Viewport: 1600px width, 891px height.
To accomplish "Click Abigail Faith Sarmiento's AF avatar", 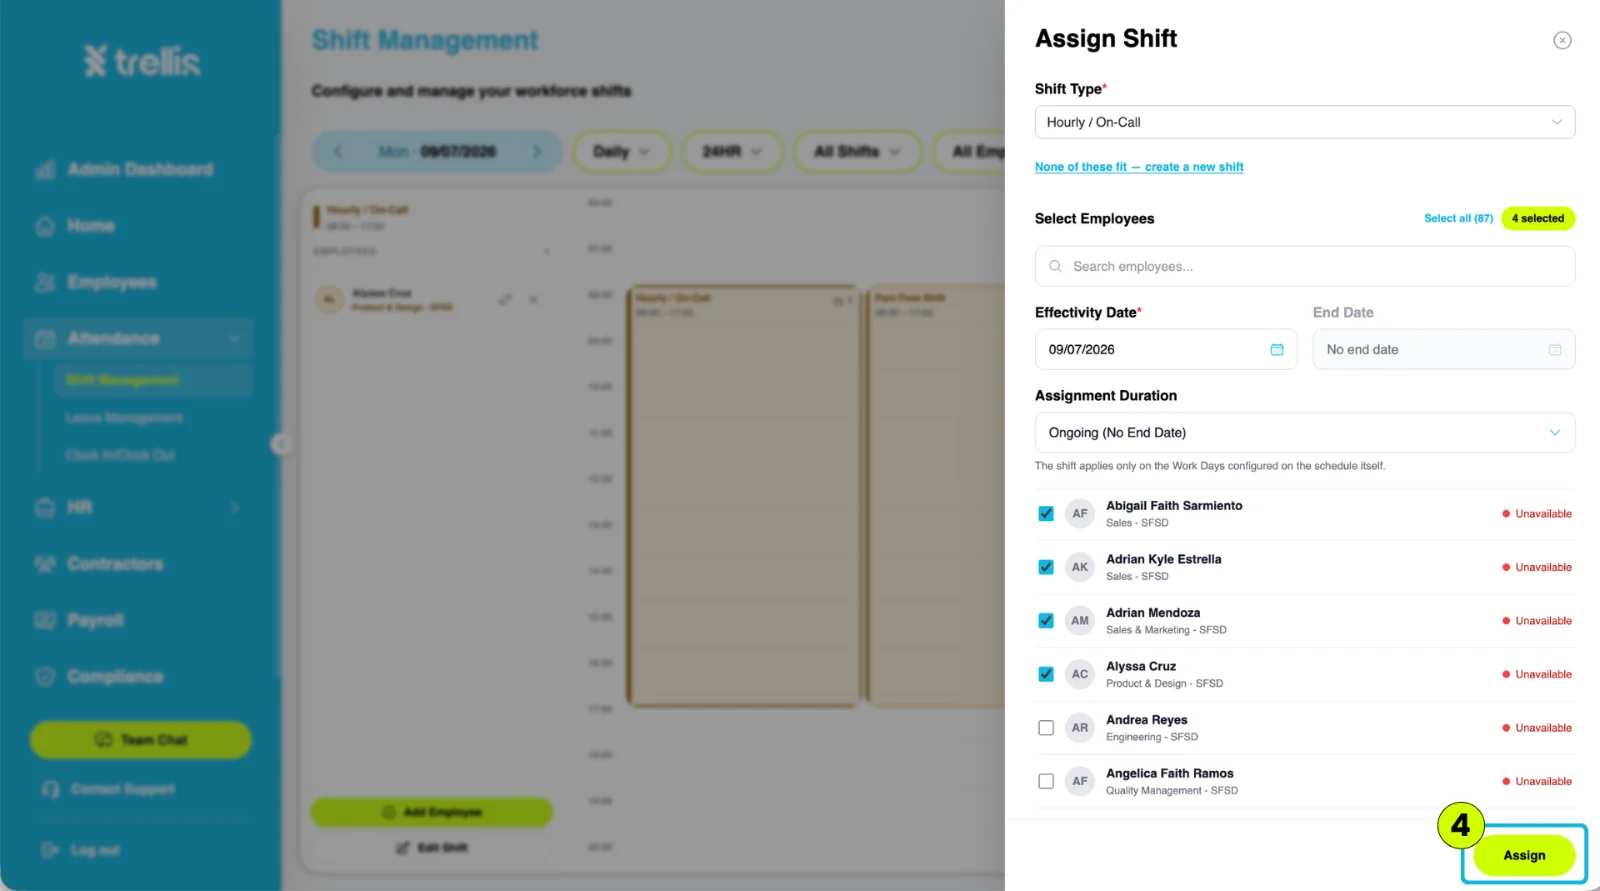I will pyautogui.click(x=1080, y=514).
